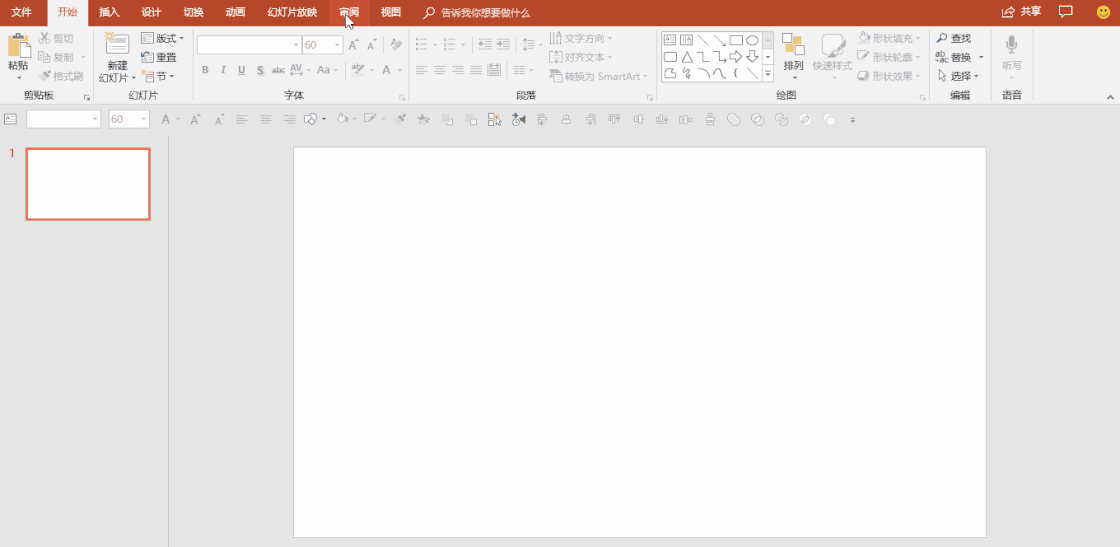Select the rectangle shape in shapes gallery

click(736, 40)
